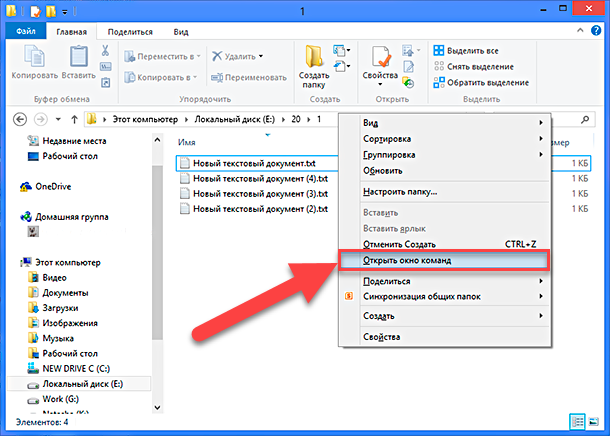Switch to large icons view in status bar
The height and width of the screenshot is (436, 610).
pos(594,422)
